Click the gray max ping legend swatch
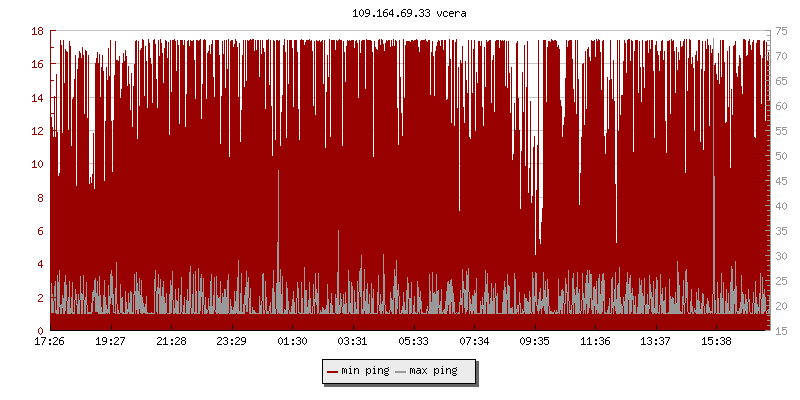Viewport: 800px width, 400px height. tap(401, 372)
